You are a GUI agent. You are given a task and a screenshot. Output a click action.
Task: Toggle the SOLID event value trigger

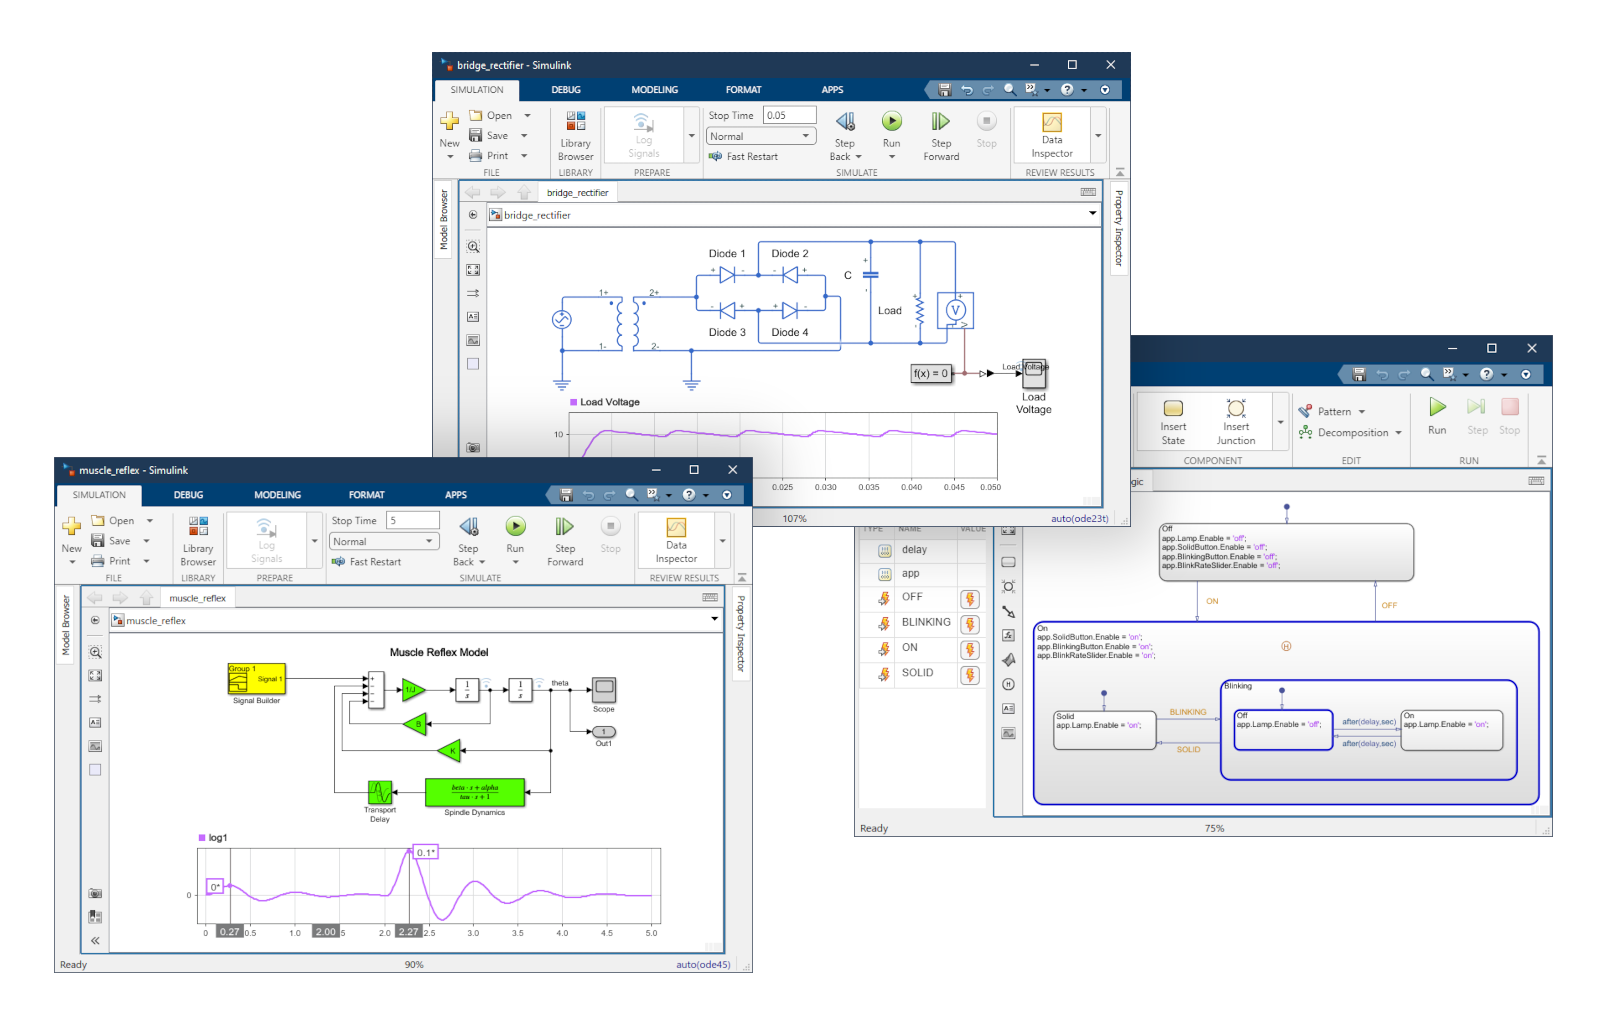969,674
